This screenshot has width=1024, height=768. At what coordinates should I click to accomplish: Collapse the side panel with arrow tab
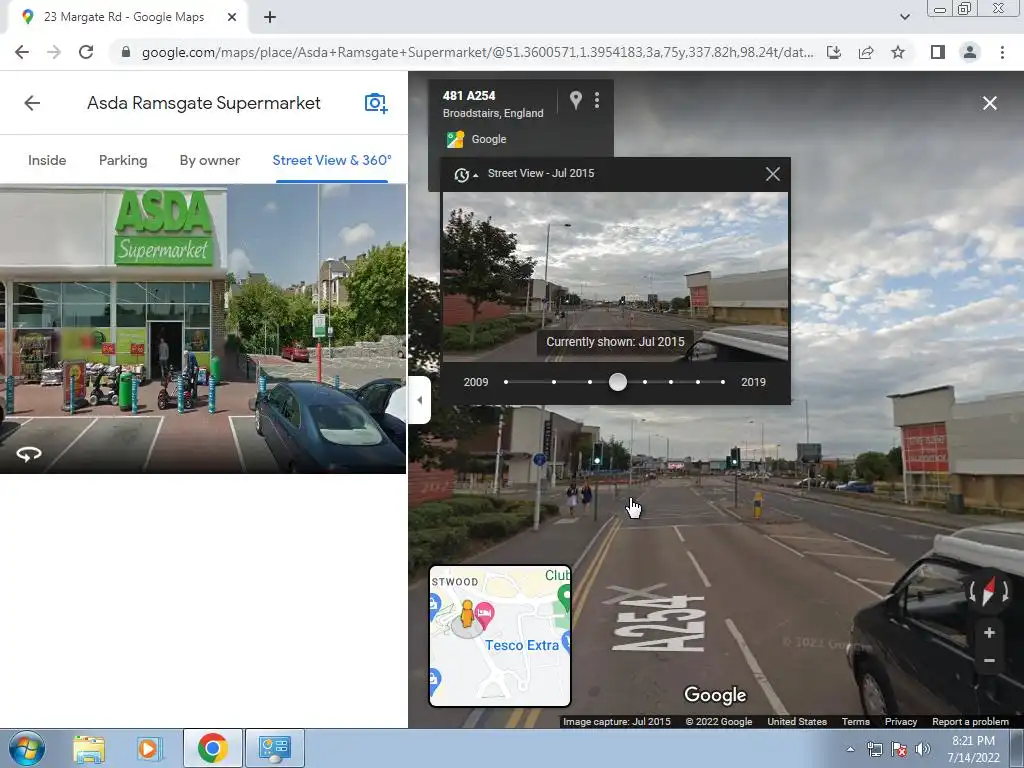tap(419, 400)
